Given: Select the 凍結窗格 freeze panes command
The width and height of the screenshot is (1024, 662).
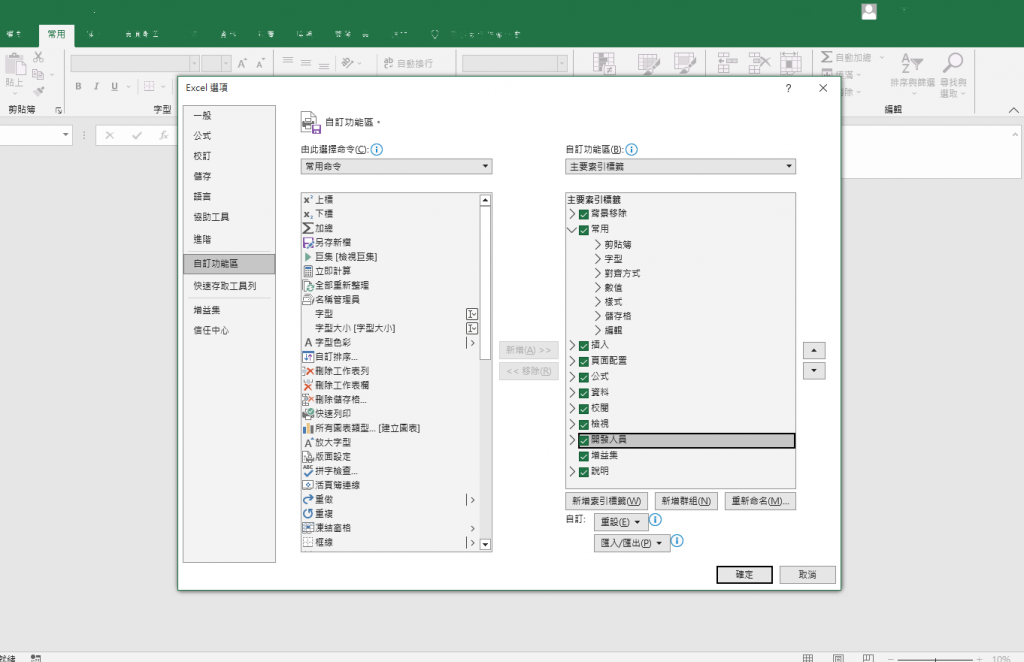Looking at the screenshot, I should coord(327,528).
